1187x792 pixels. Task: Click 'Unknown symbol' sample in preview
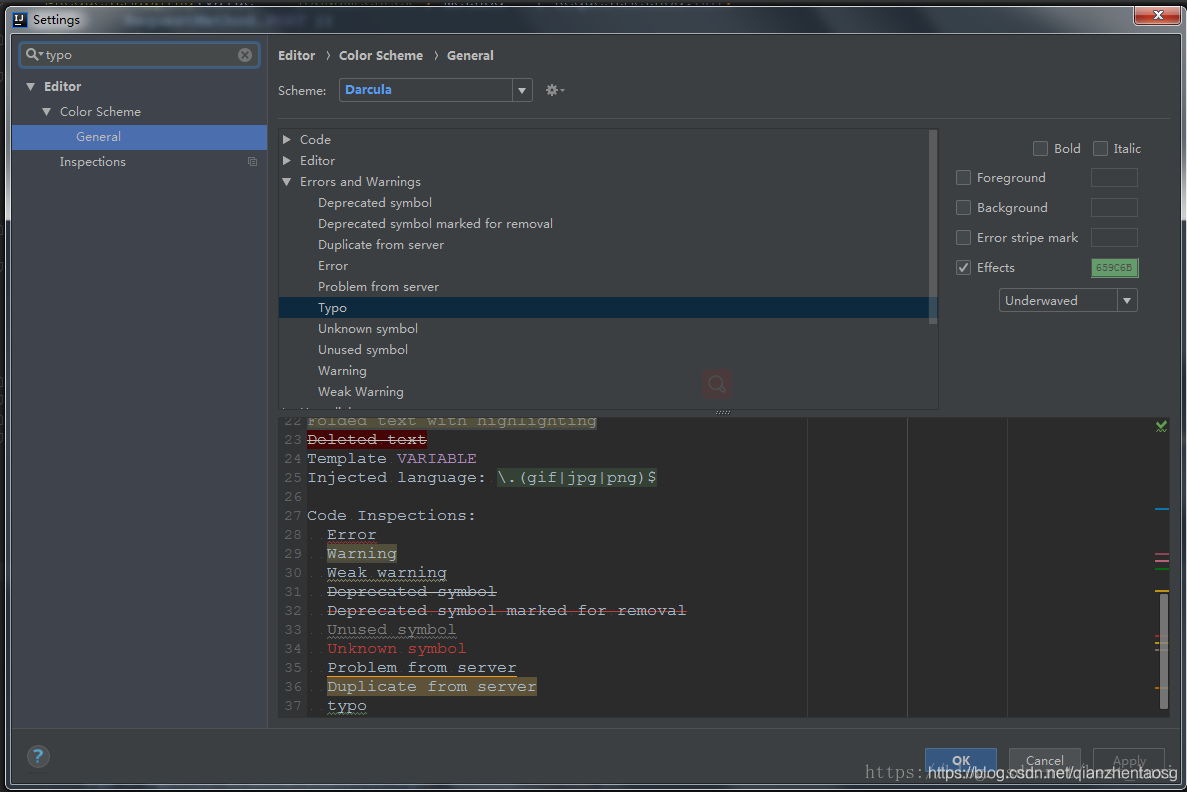(397, 649)
